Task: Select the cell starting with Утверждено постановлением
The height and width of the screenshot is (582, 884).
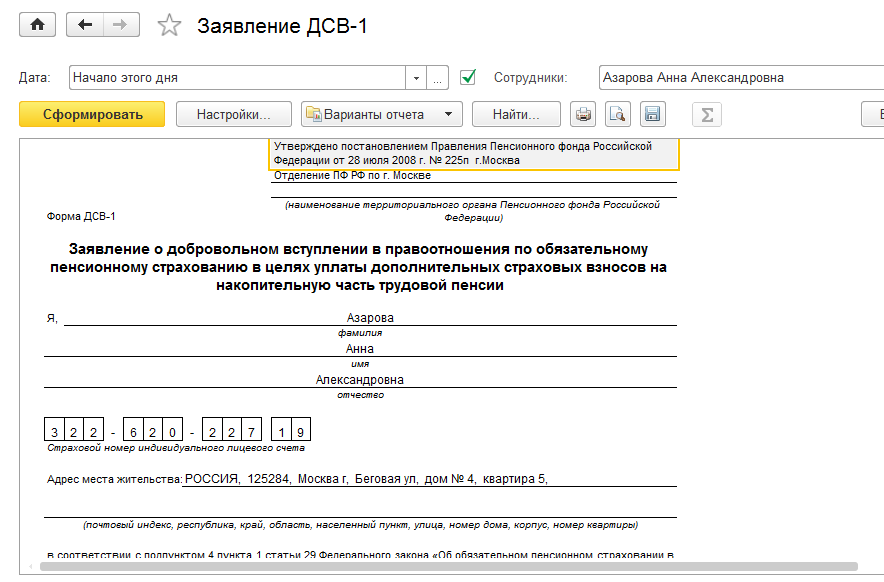Action: pyautogui.click(x=474, y=153)
